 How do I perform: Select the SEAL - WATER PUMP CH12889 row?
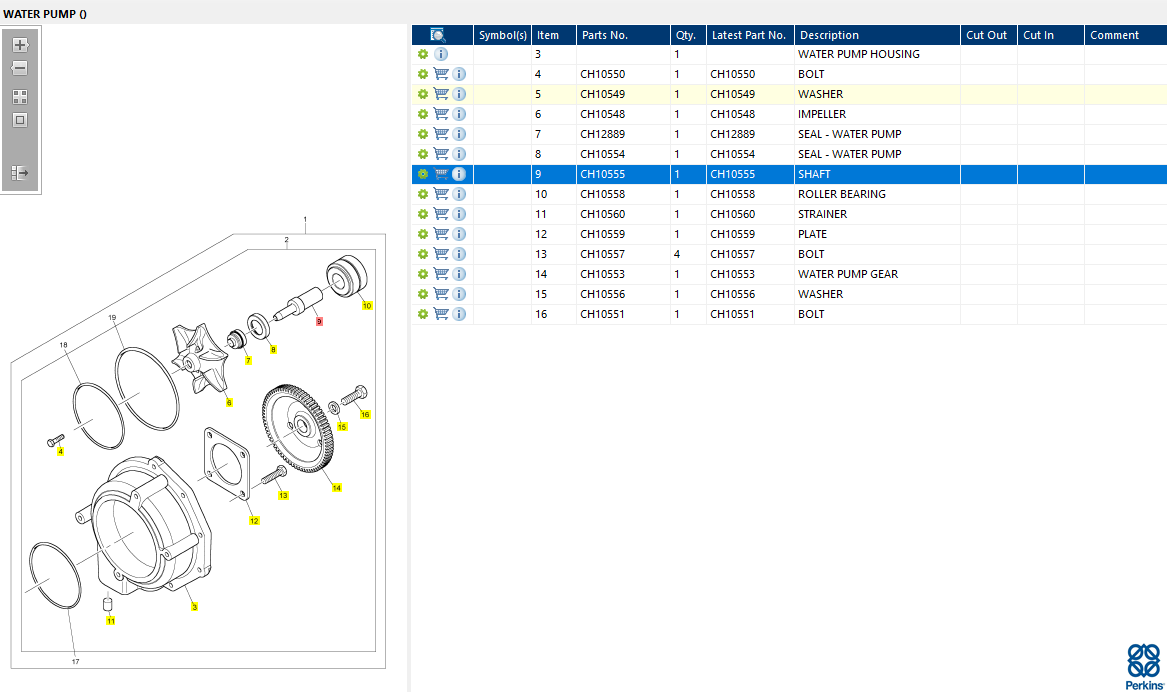(x=849, y=134)
